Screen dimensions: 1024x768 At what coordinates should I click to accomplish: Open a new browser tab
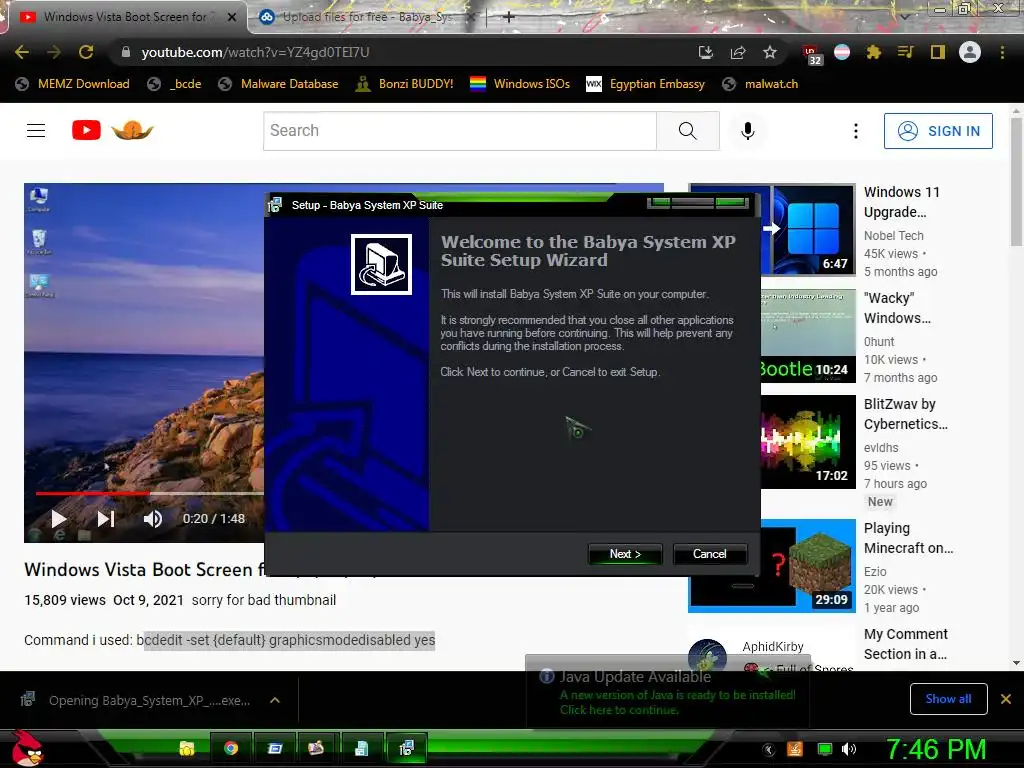tap(509, 17)
